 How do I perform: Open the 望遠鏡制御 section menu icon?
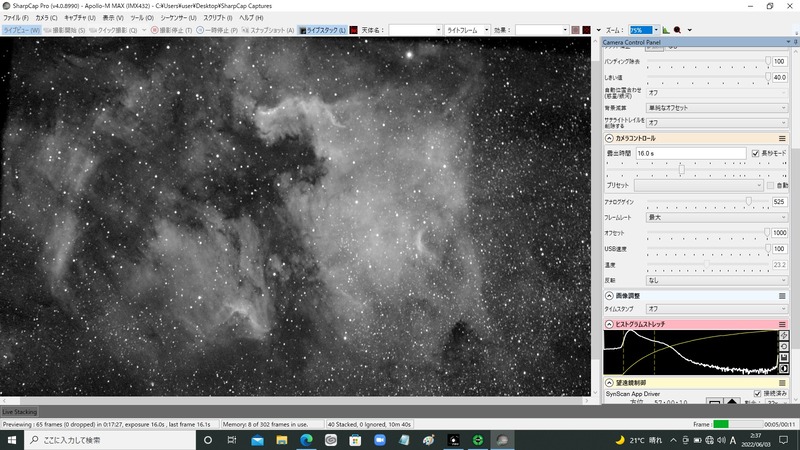coord(782,383)
